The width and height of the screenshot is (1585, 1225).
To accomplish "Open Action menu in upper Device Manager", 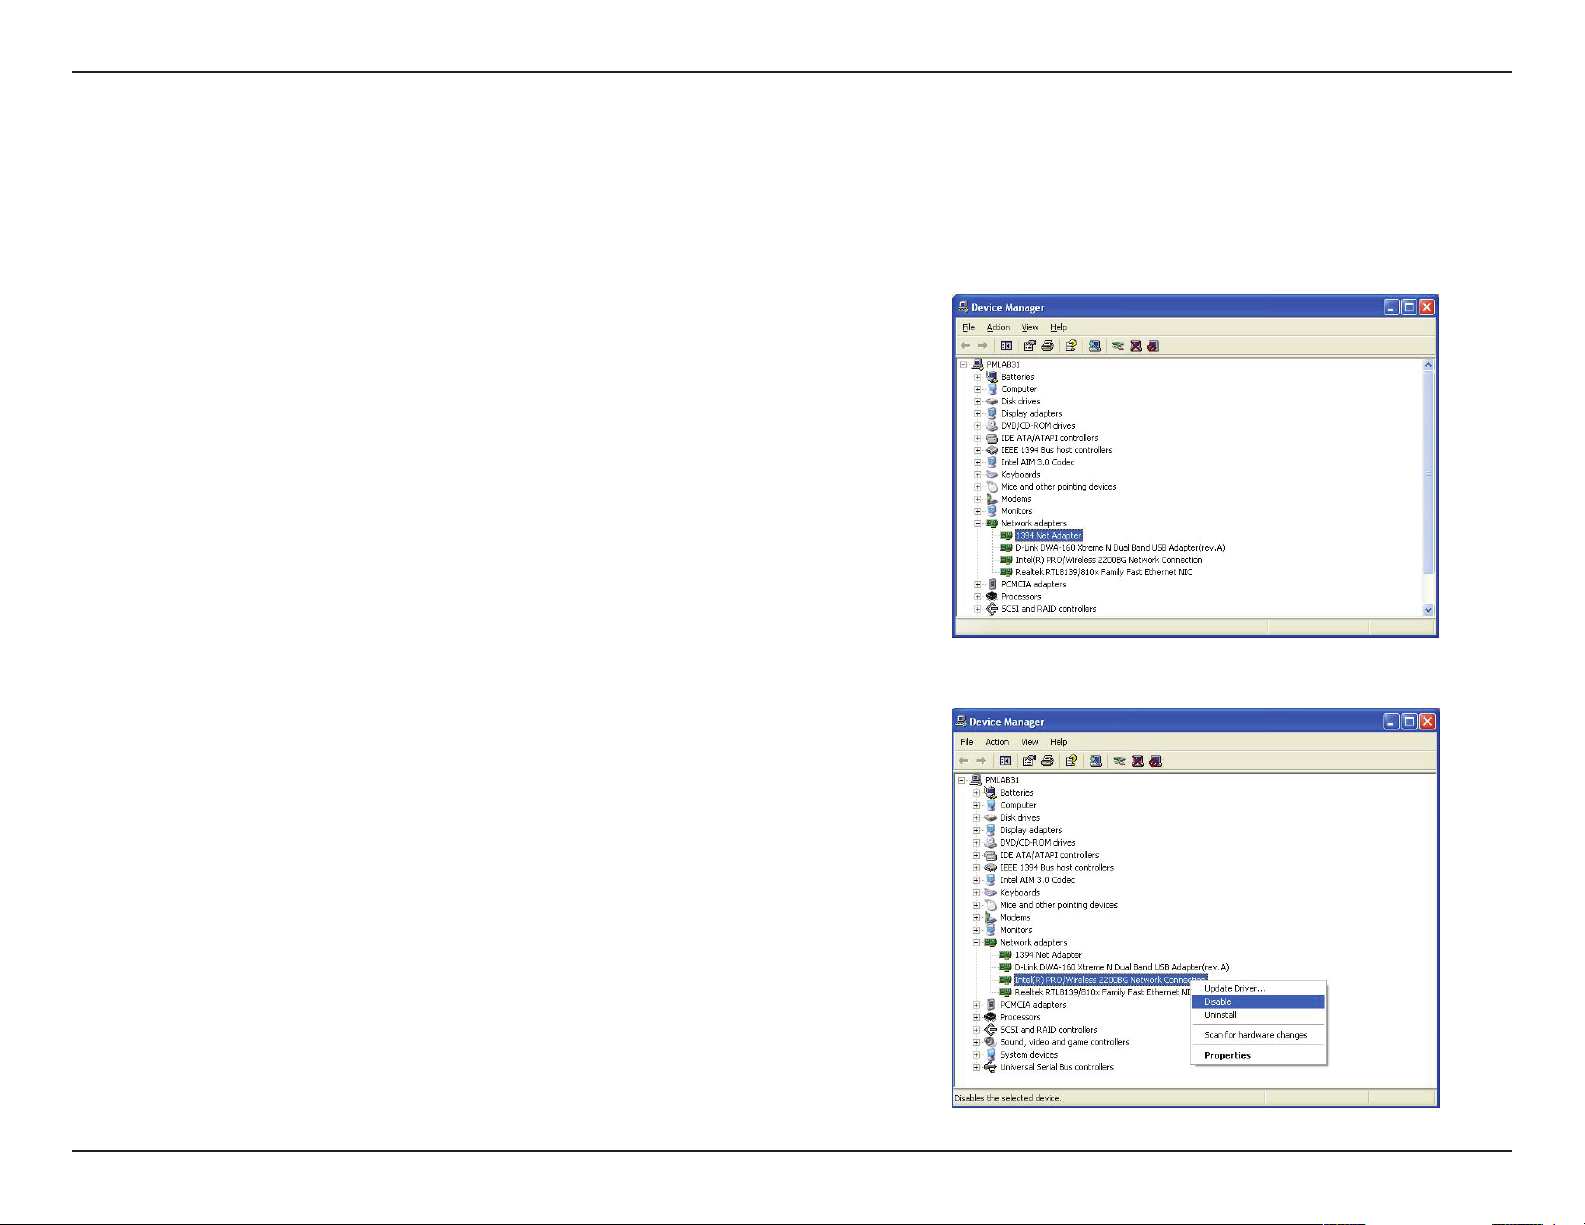I will tap(998, 328).
